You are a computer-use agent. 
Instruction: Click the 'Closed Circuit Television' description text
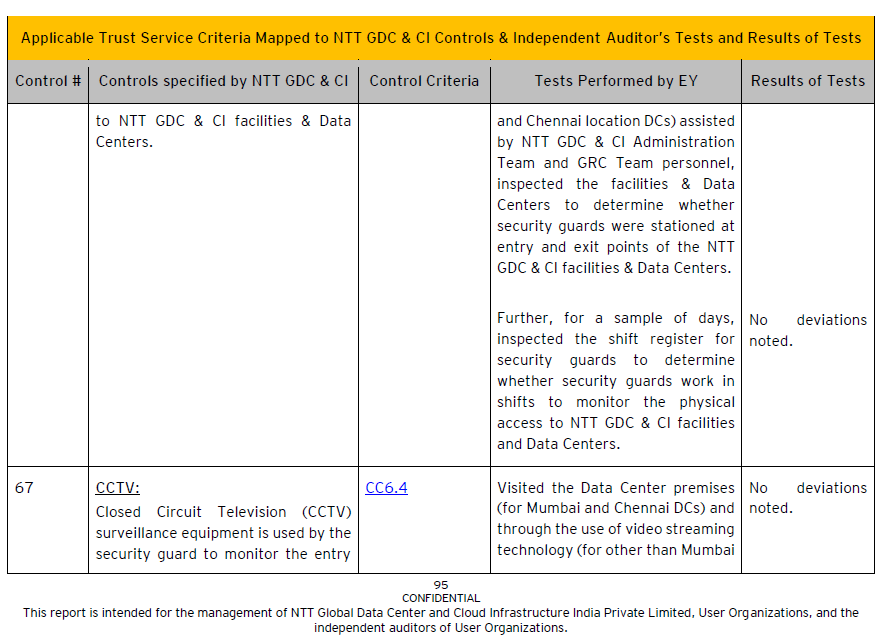[x=223, y=533]
